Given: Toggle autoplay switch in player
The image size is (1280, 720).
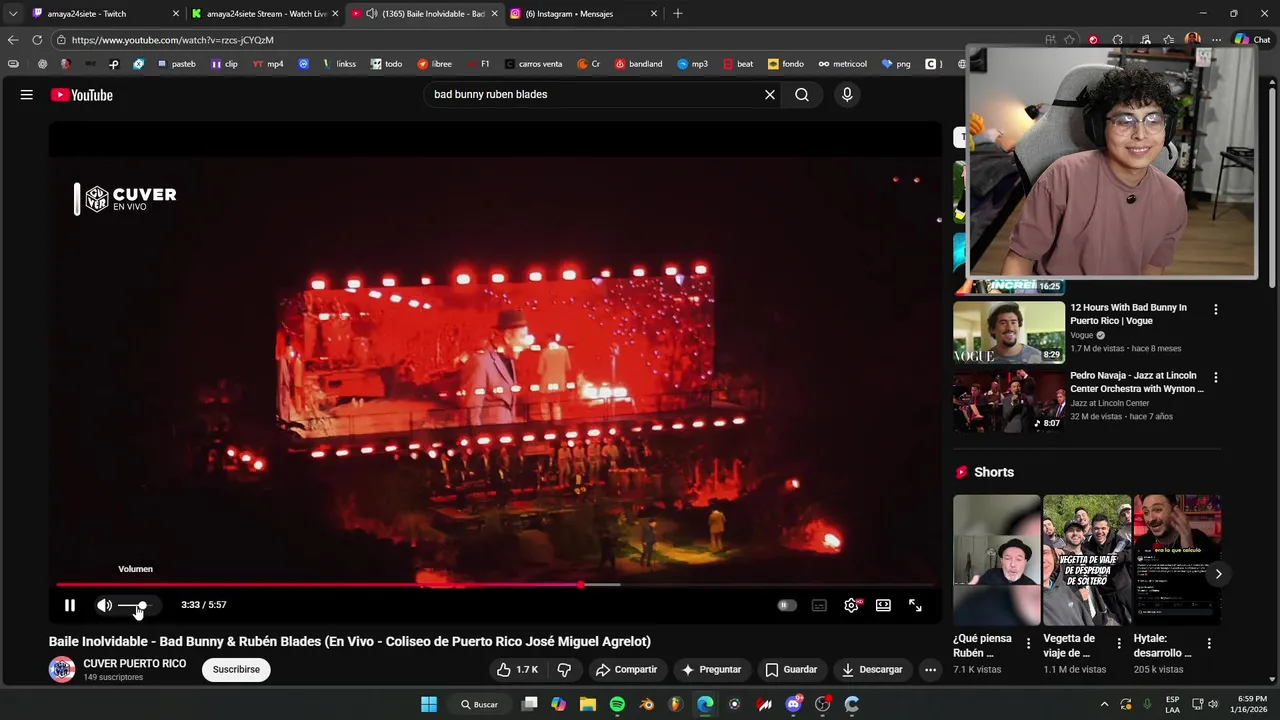Looking at the screenshot, I should tap(787, 605).
